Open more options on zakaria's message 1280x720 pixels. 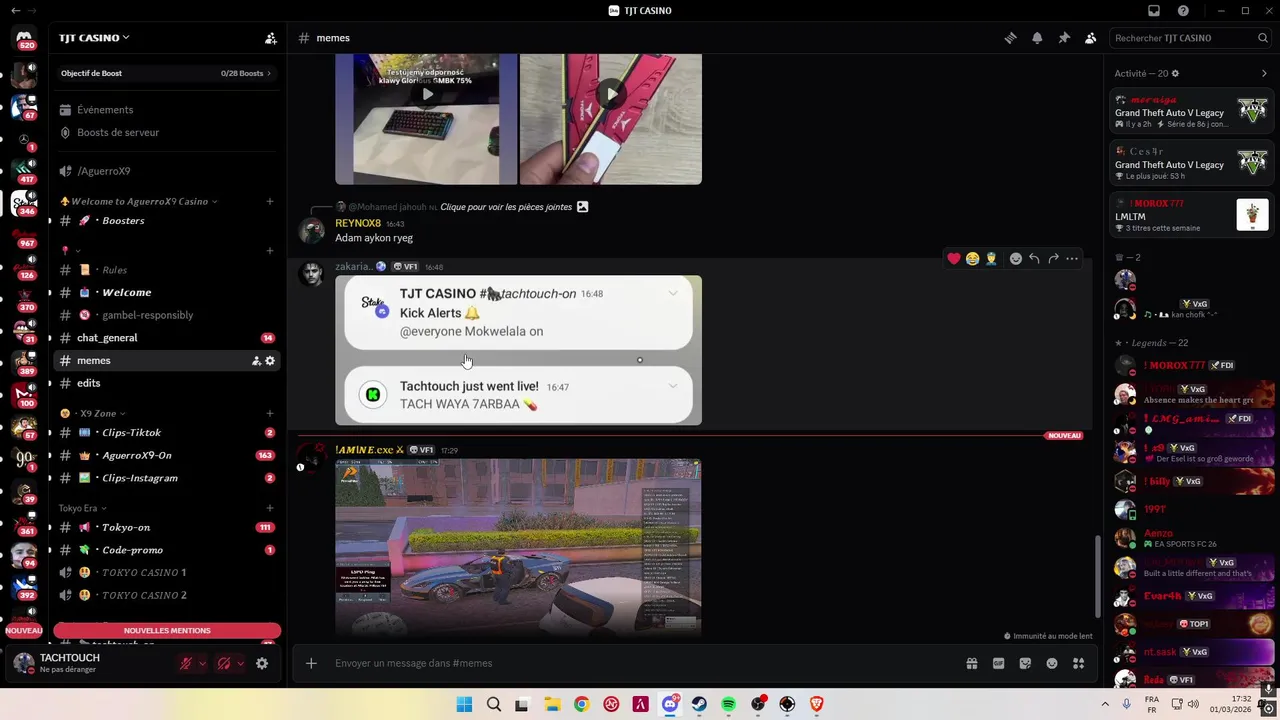pyautogui.click(x=1072, y=259)
